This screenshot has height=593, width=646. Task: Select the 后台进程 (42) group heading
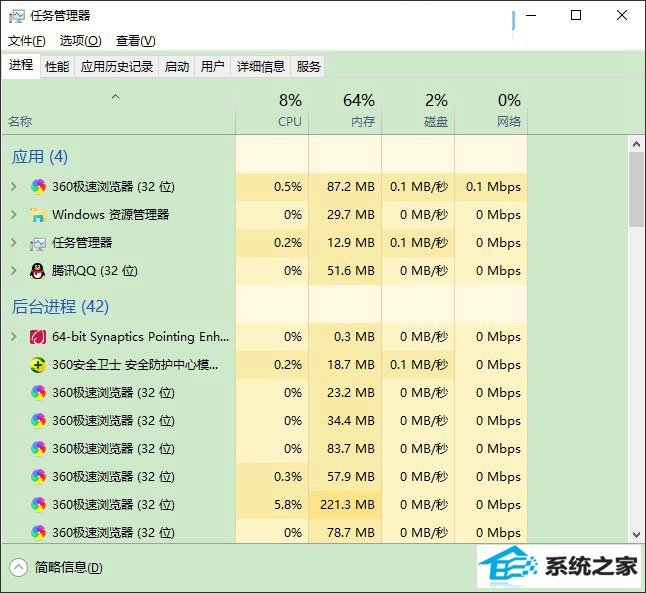click(x=60, y=307)
